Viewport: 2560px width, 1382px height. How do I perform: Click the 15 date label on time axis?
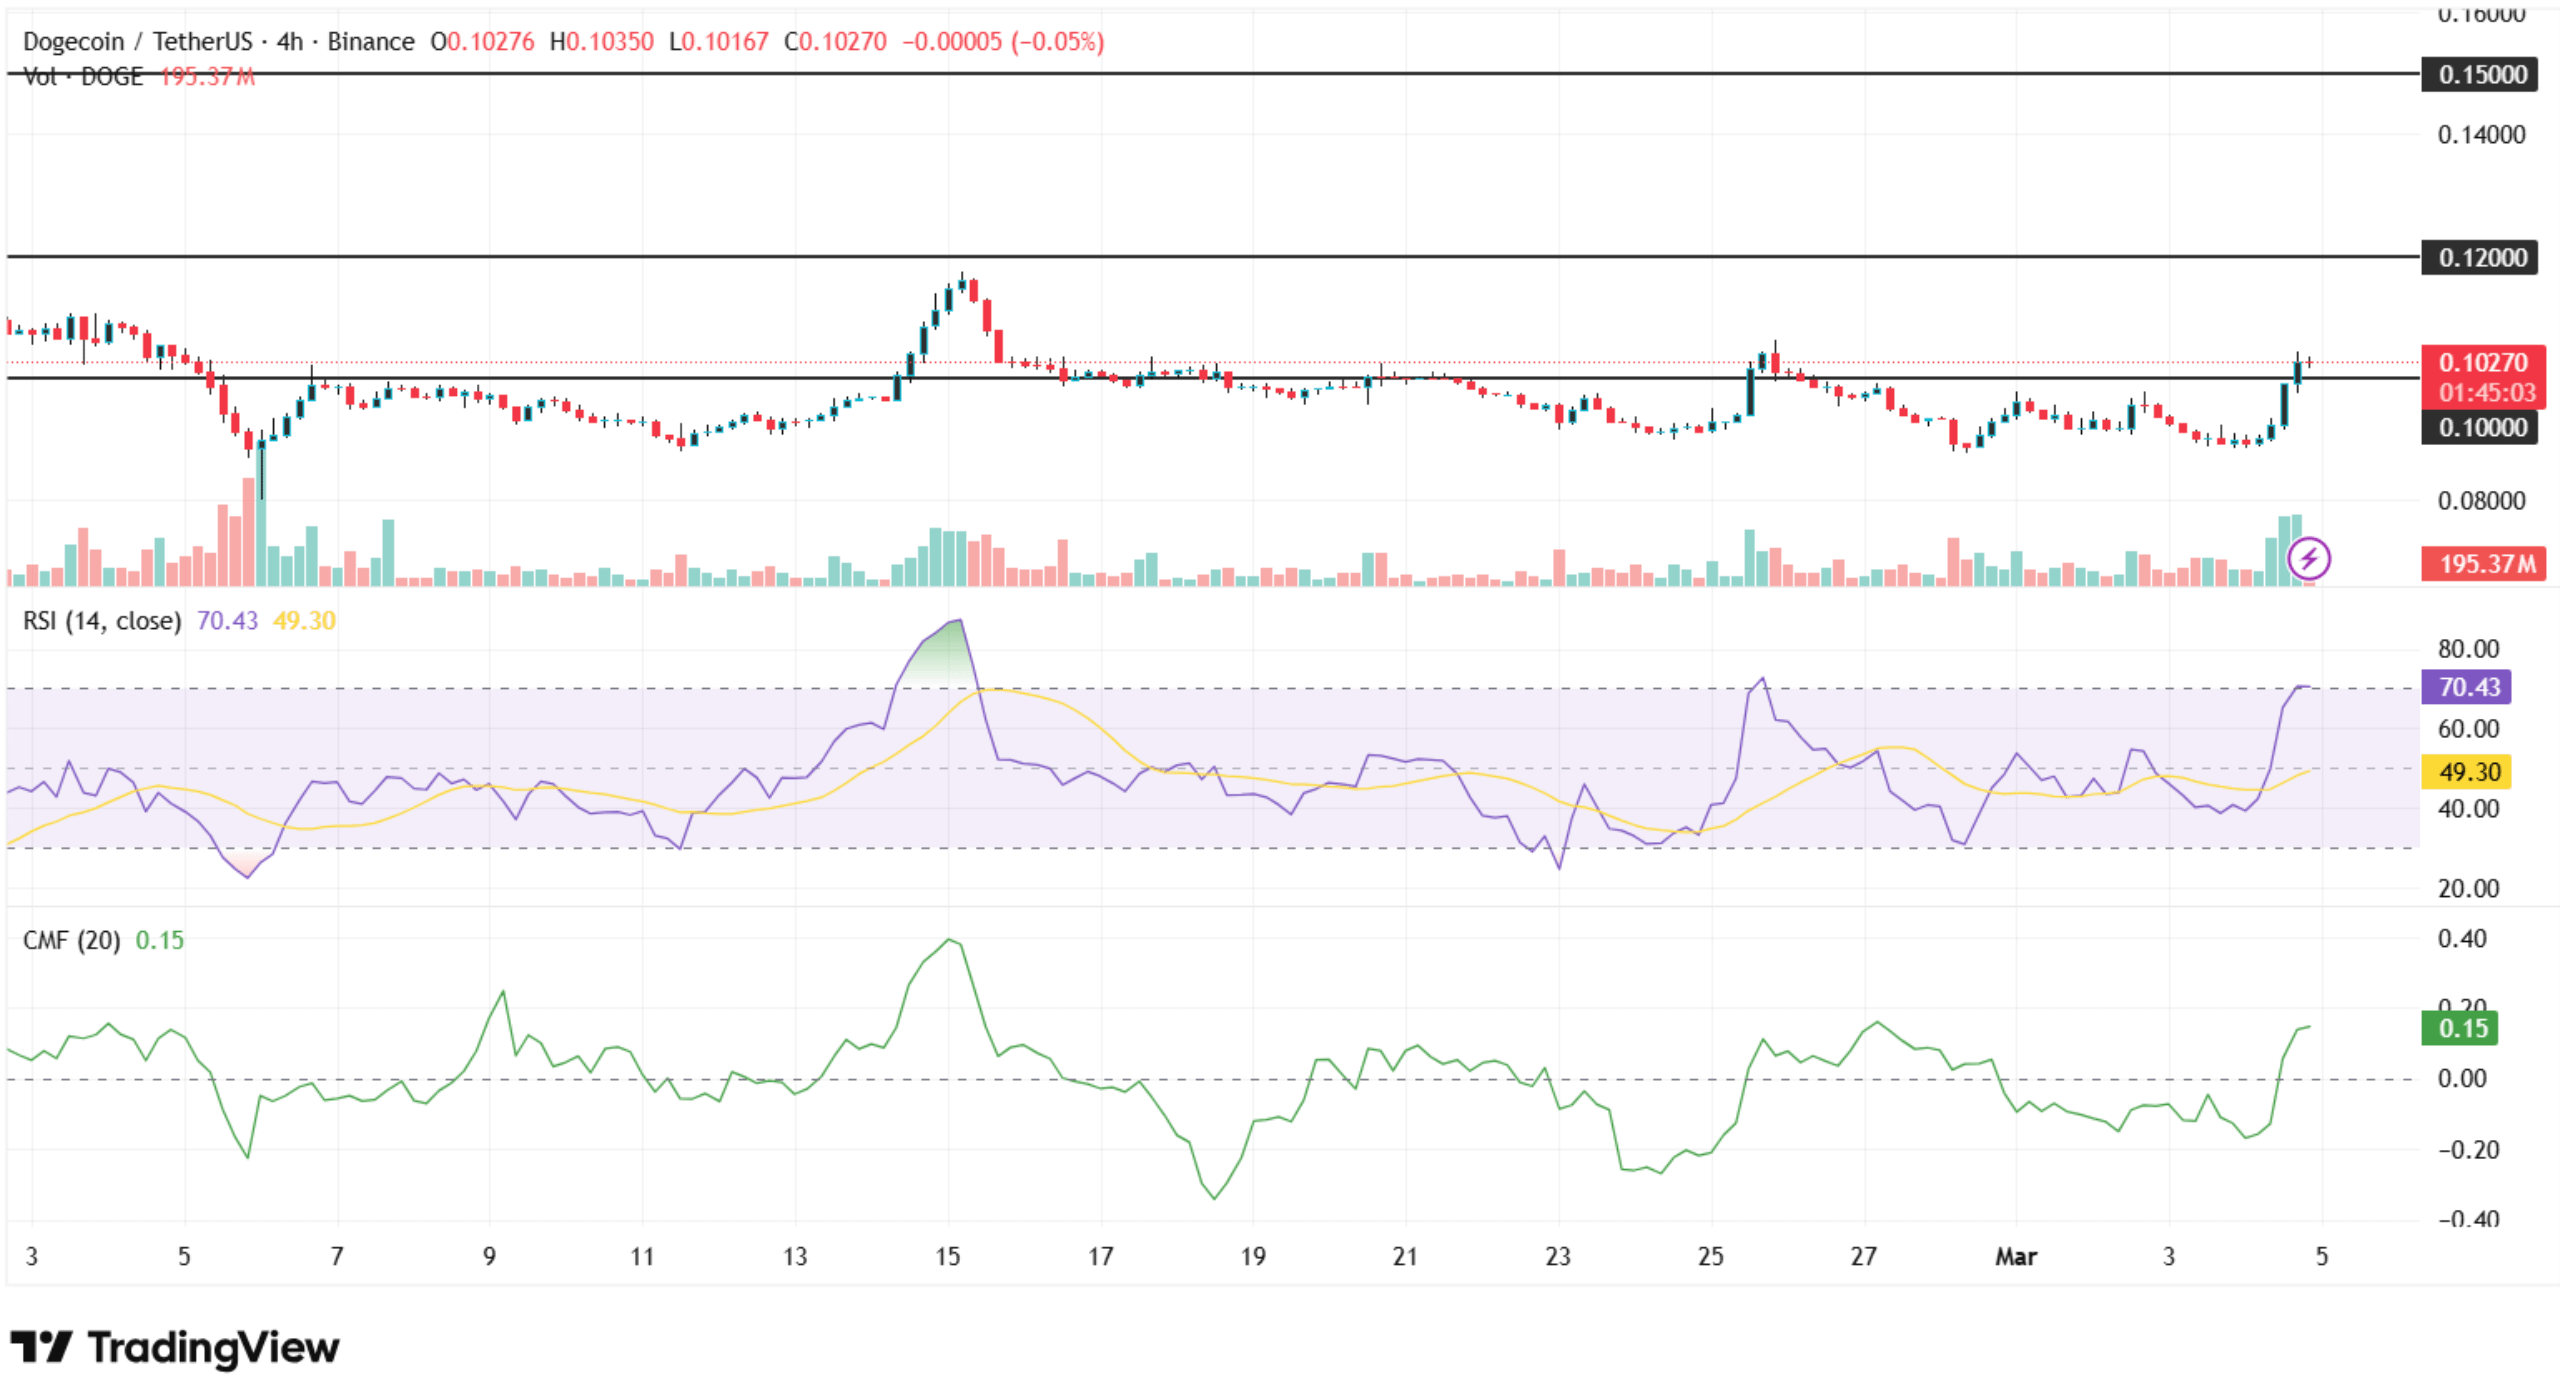pos(947,1257)
